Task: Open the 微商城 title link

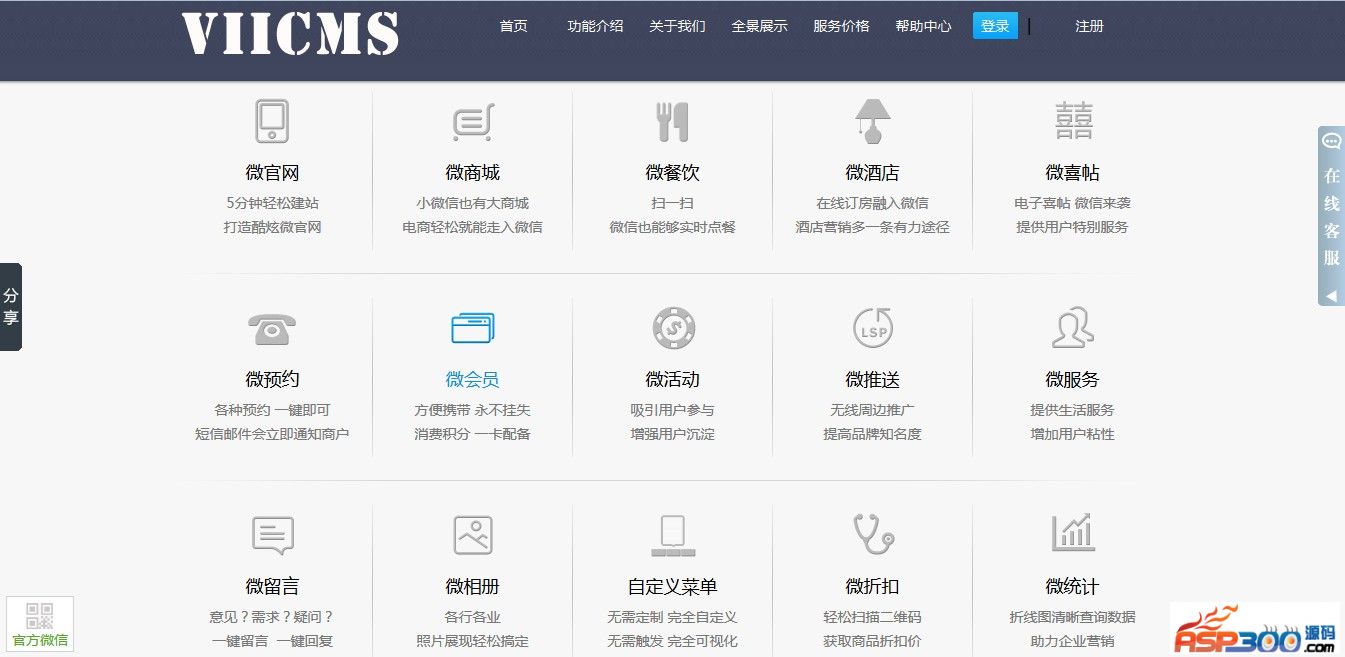Action: pos(472,173)
